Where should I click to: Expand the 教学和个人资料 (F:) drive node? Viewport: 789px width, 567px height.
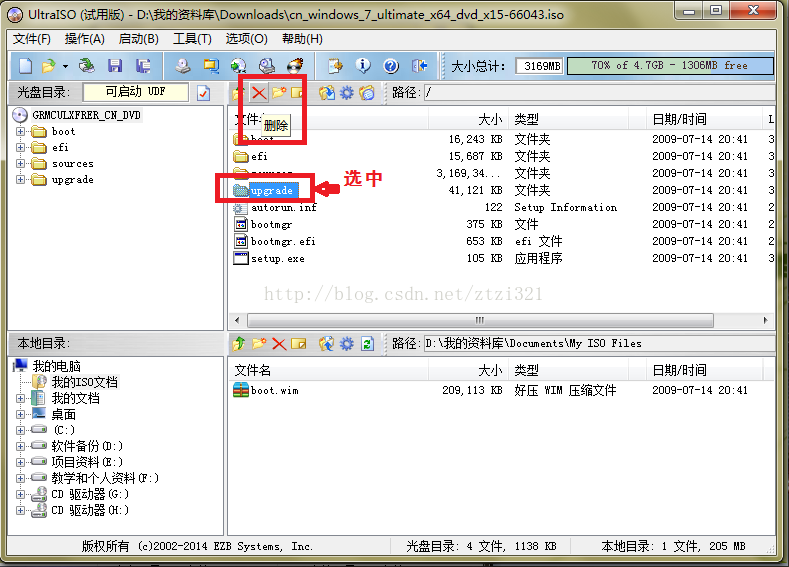click(x=20, y=478)
